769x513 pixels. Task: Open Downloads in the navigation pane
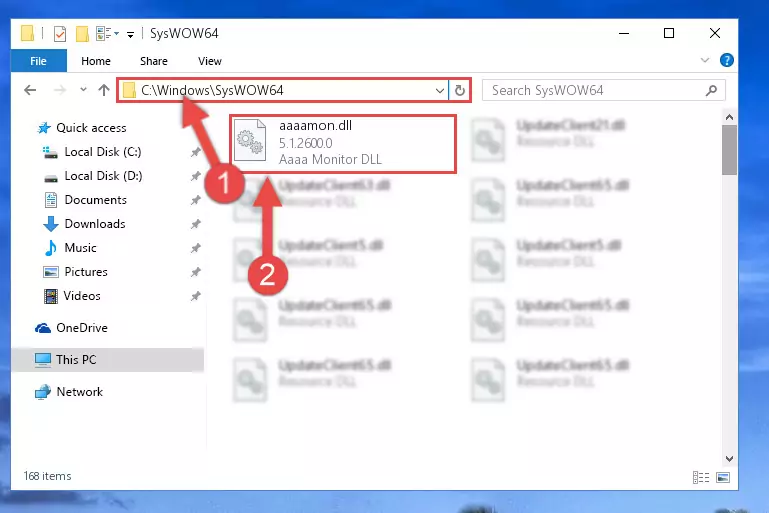pos(95,224)
